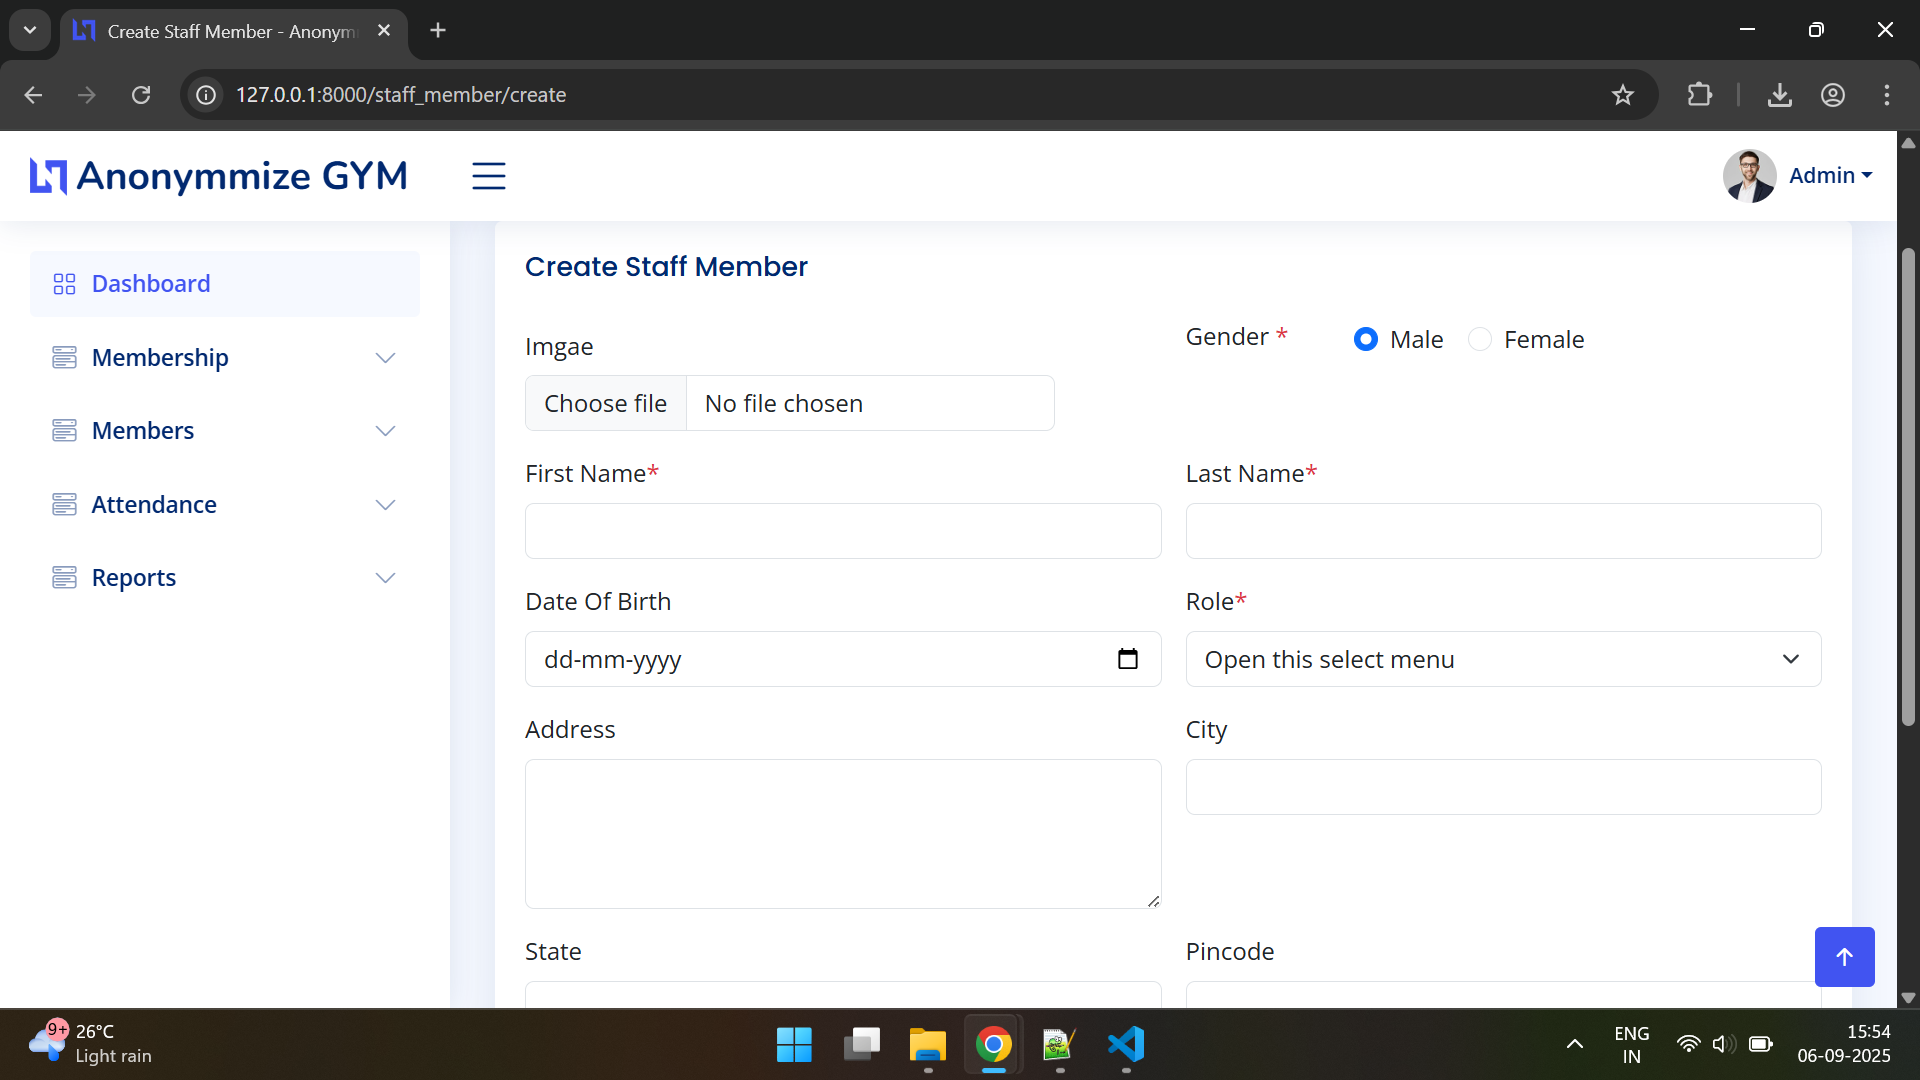Focus the City input field
The height and width of the screenshot is (1080, 1920).
pos(1503,787)
